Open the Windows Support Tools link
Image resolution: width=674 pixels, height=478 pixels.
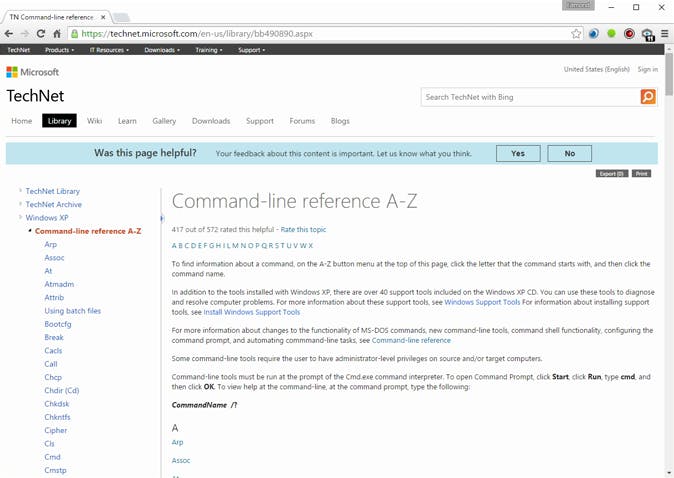(482, 302)
